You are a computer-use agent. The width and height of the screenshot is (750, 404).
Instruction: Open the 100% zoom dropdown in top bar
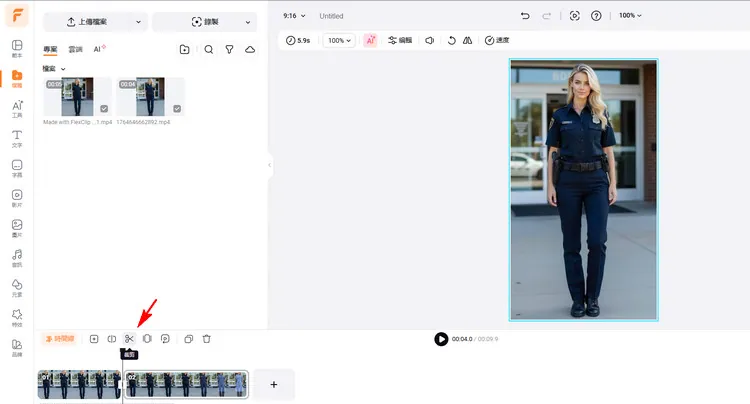[x=630, y=16]
